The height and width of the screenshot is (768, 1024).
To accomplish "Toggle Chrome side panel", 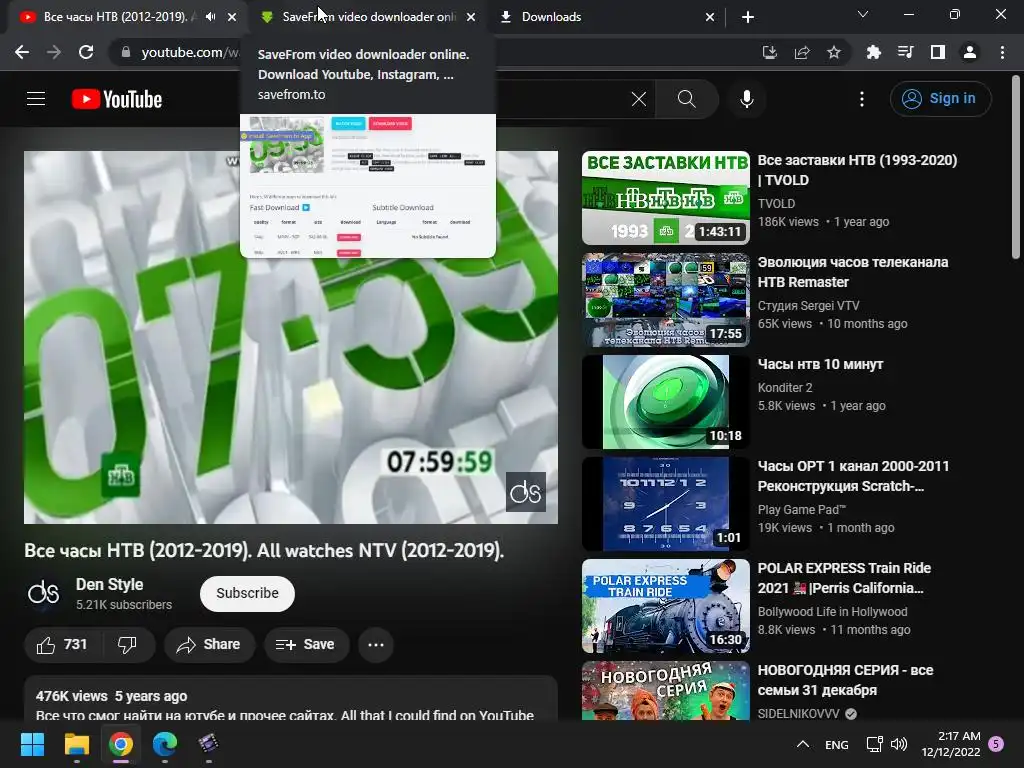I will point(938,52).
